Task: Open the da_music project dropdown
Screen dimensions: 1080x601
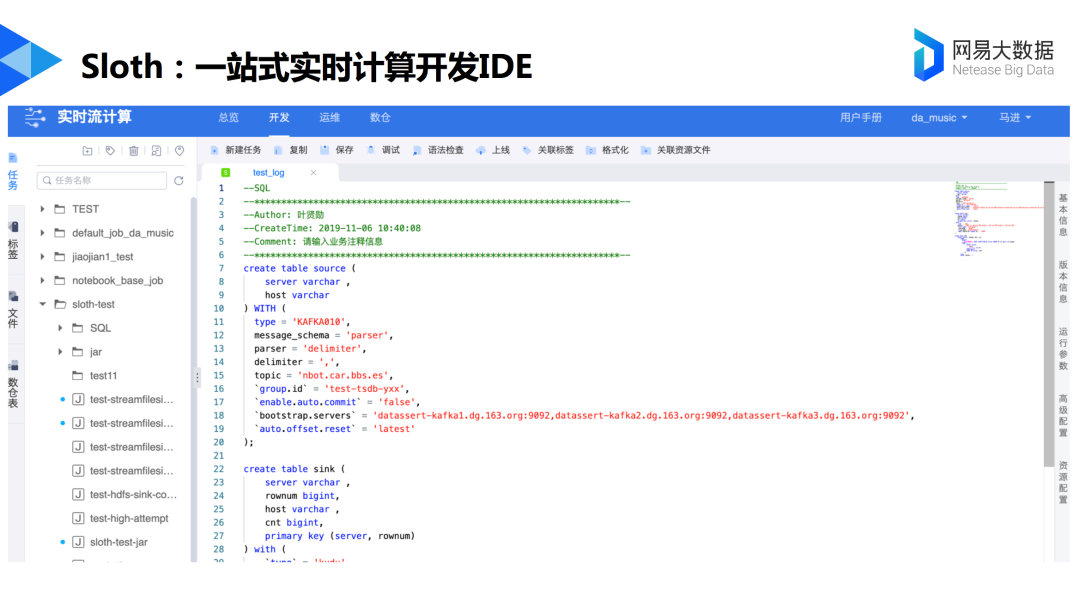Action: pyautogui.click(x=939, y=118)
